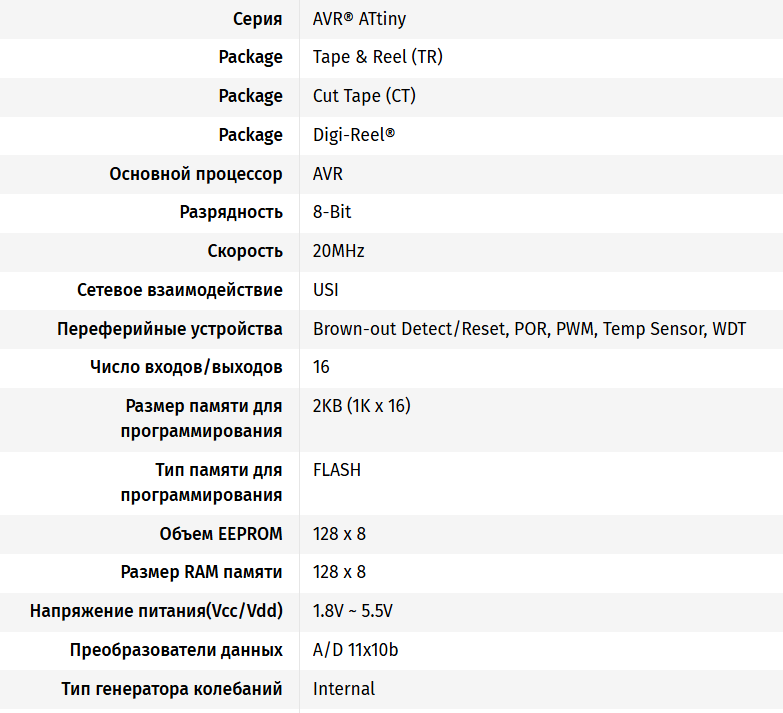Click the Объем EEPROM label
The height and width of the screenshot is (713, 783).
(x=221, y=534)
